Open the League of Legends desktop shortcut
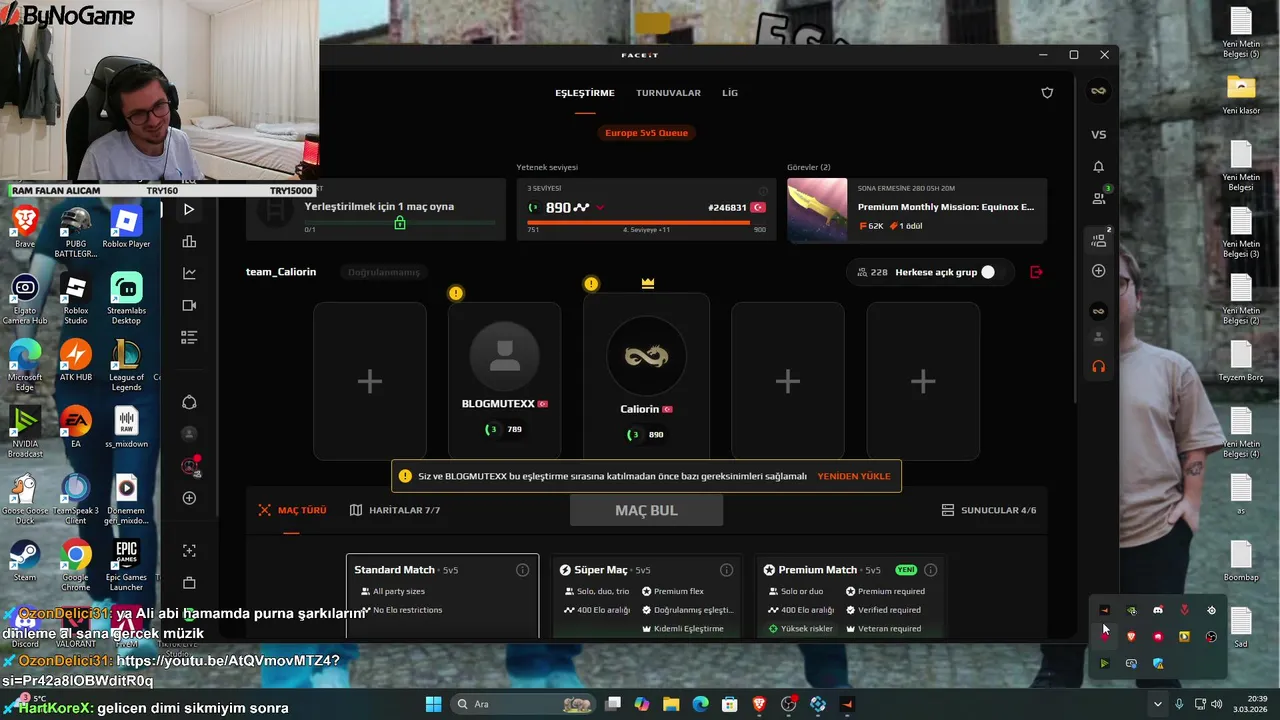Screen dimensions: 1280x720 click(126, 365)
